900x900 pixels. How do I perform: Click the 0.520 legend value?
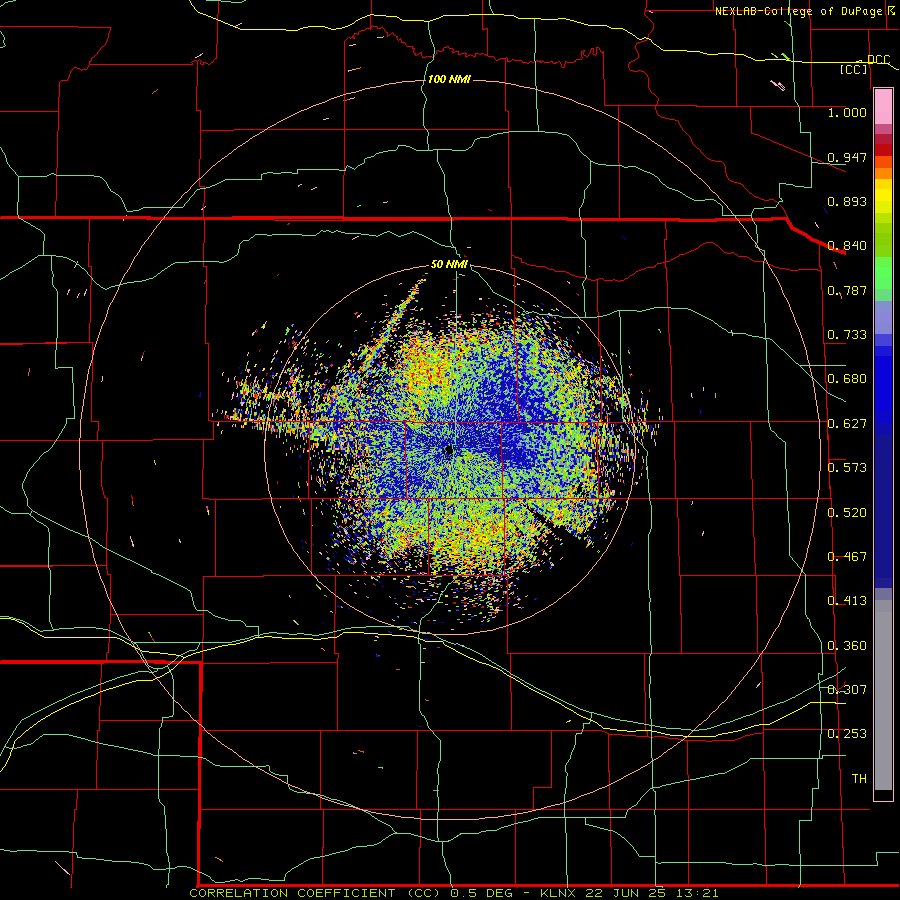pos(847,513)
